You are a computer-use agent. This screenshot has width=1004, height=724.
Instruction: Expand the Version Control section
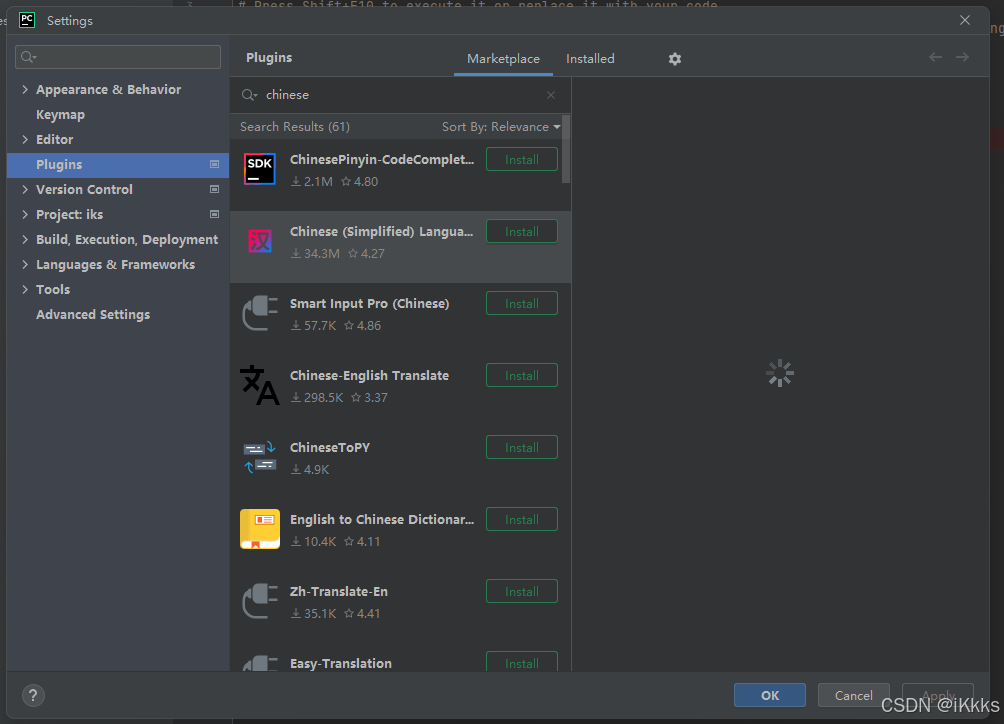click(25, 189)
